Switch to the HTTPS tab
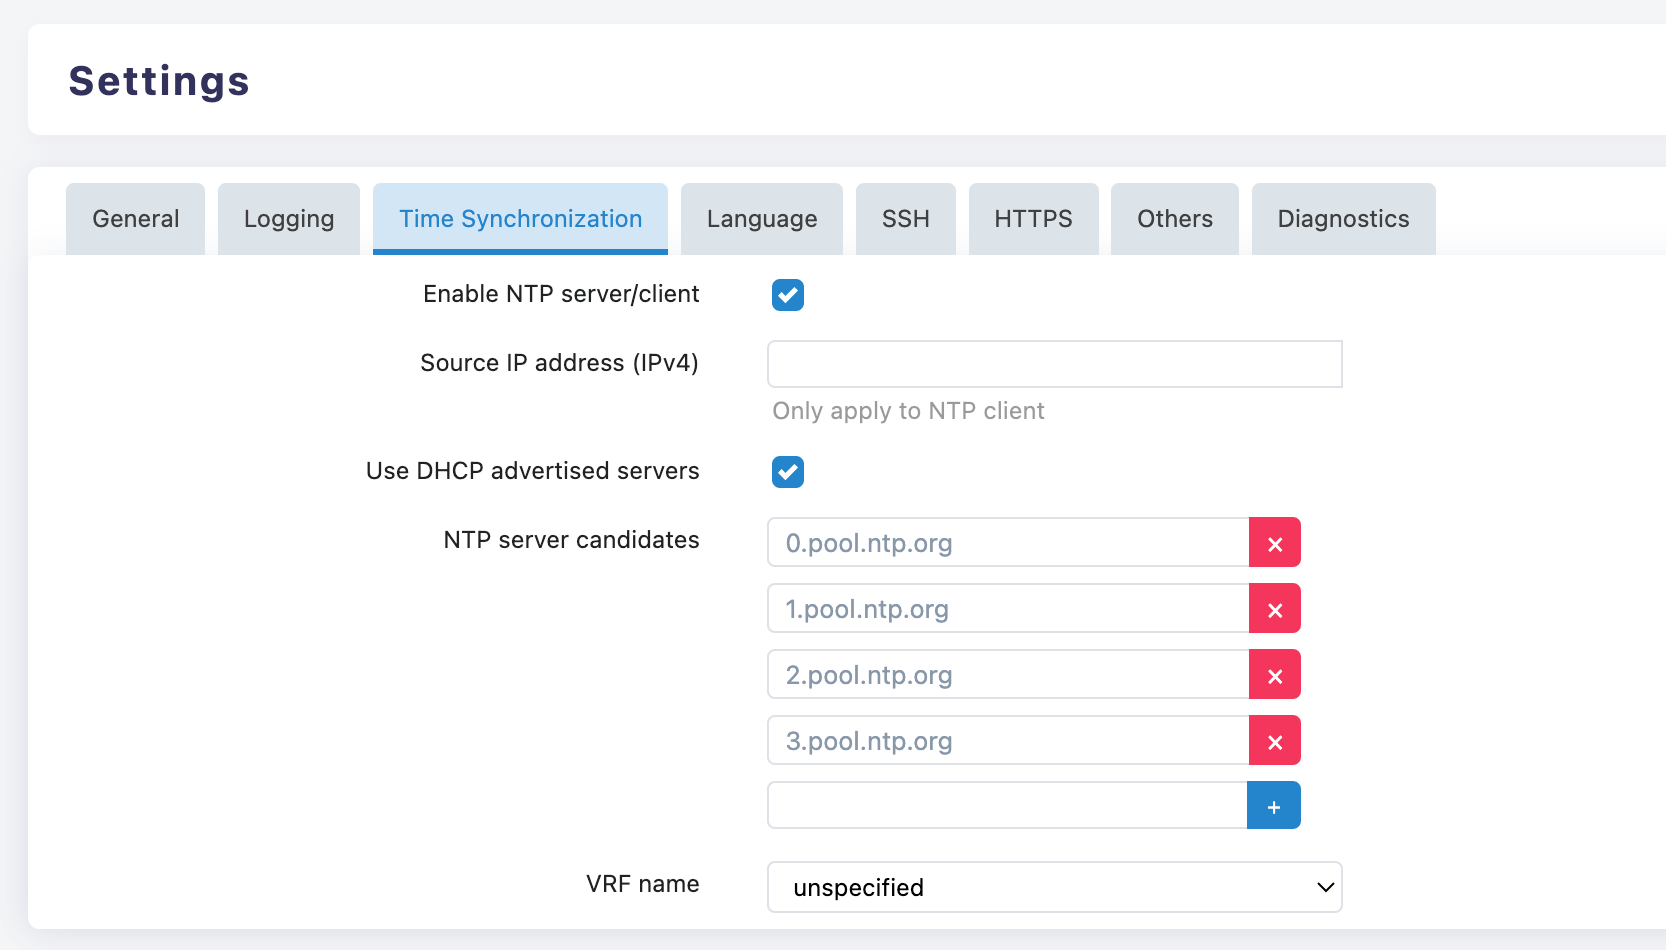Image resolution: width=1666 pixels, height=950 pixels. click(1033, 219)
